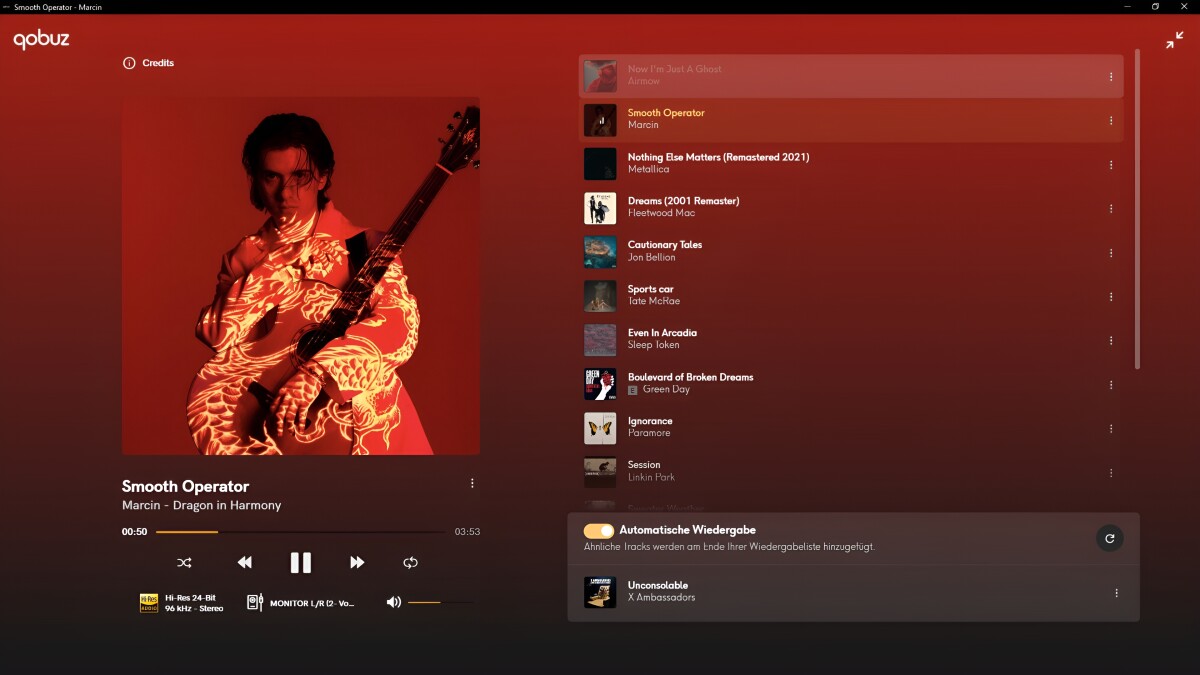Open the Credits panel
Image resolution: width=1200 pixels, height=675 pixels.
(148, 62)
